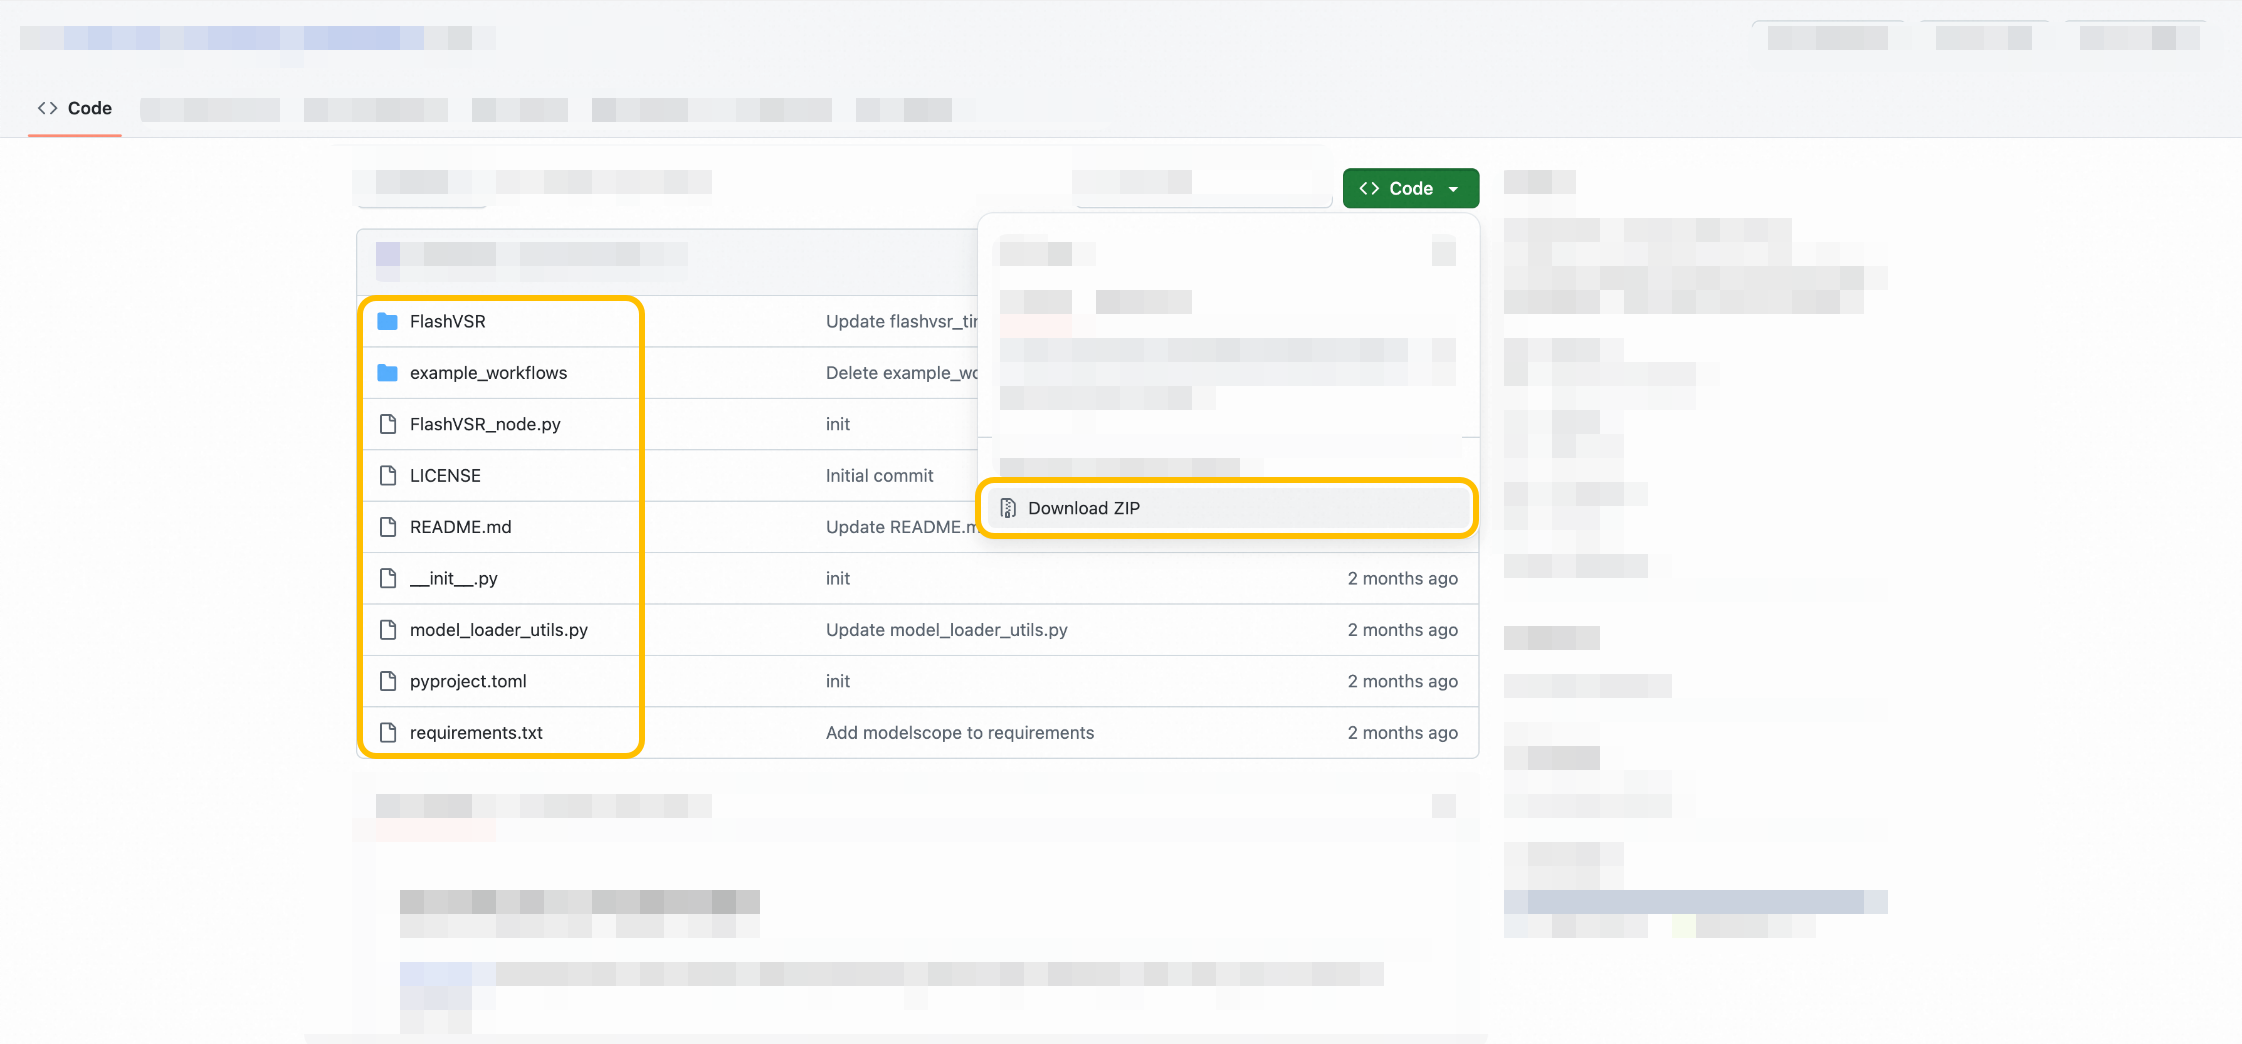The image size is (2242, 1044).
Task: Open the 'init' commit message for pyproject.toml
Action: pyautogui.click(x=838, y=681)
